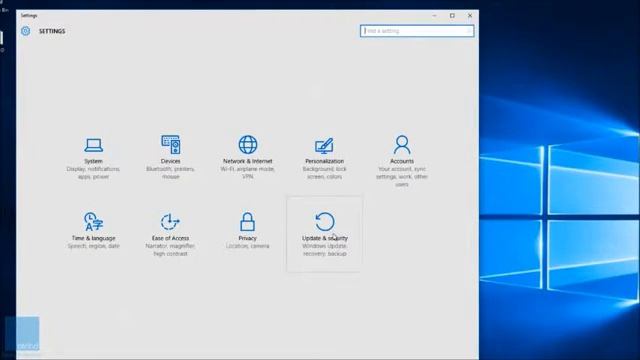Click 'Bluetooth, printers, mouse' description
The height and width of the screenshot is (360, 640).
point(171,173)
